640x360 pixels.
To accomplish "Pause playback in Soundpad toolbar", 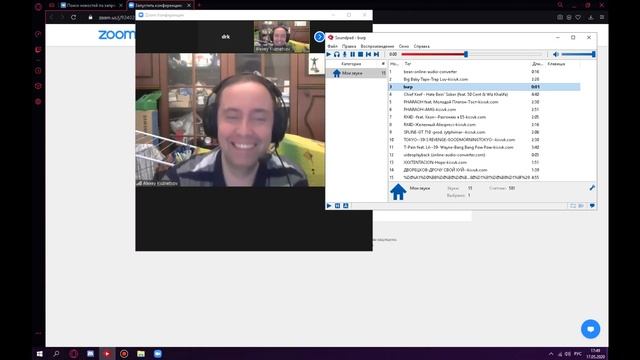I will tap(353, 54).
